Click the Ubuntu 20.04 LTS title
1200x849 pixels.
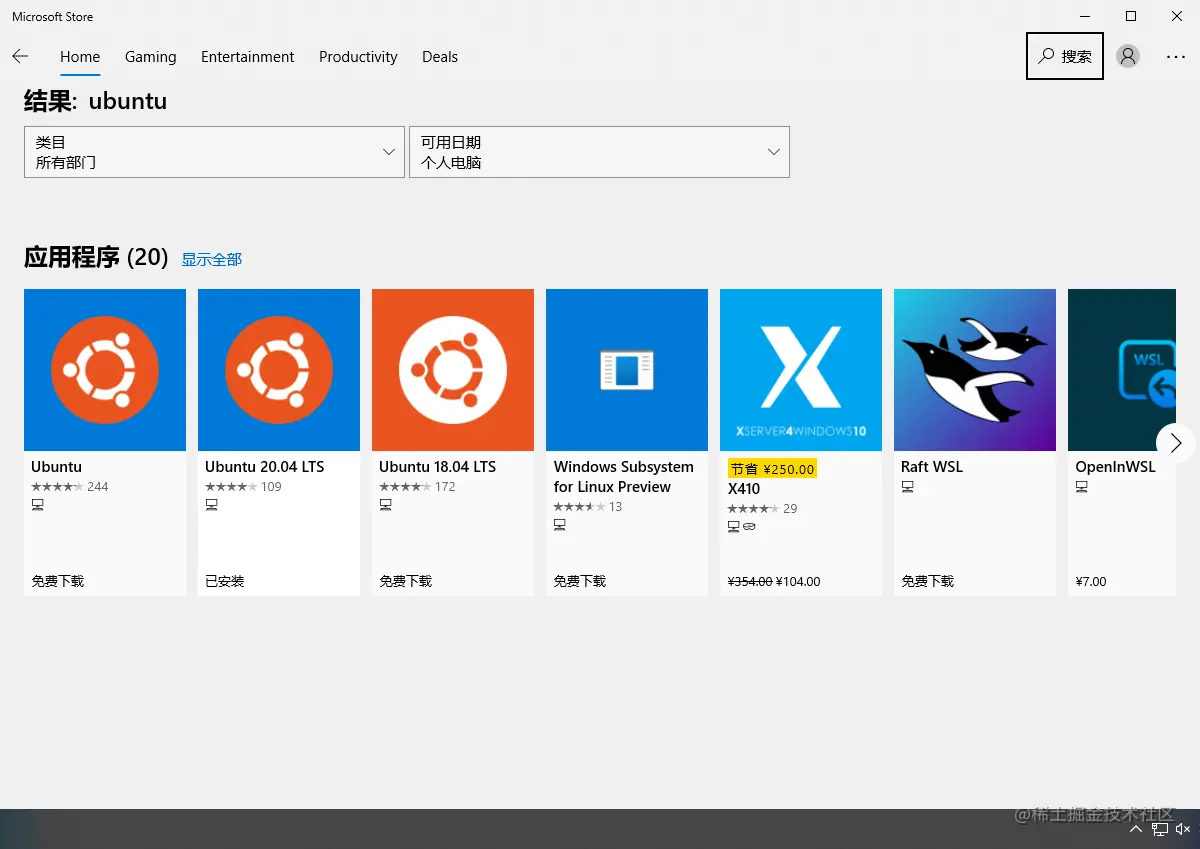pos(264,467)
